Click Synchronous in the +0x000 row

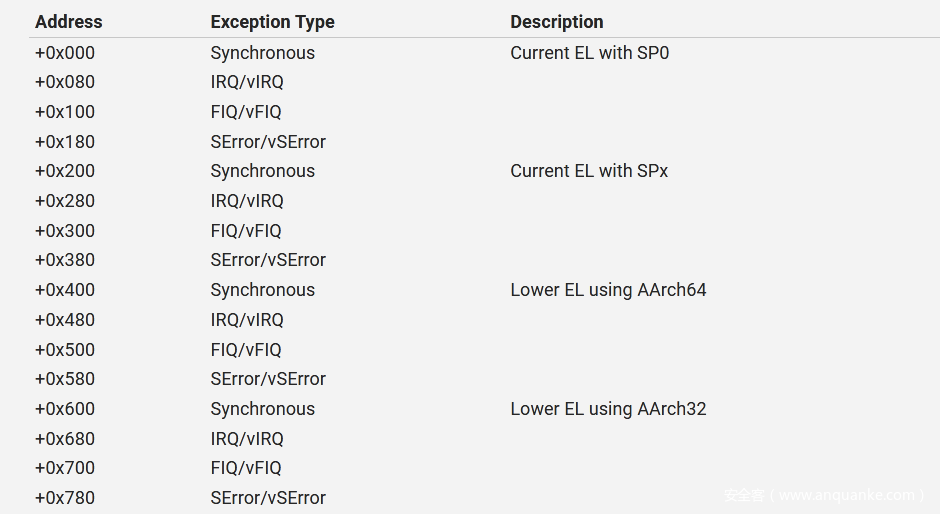(262, 53)
